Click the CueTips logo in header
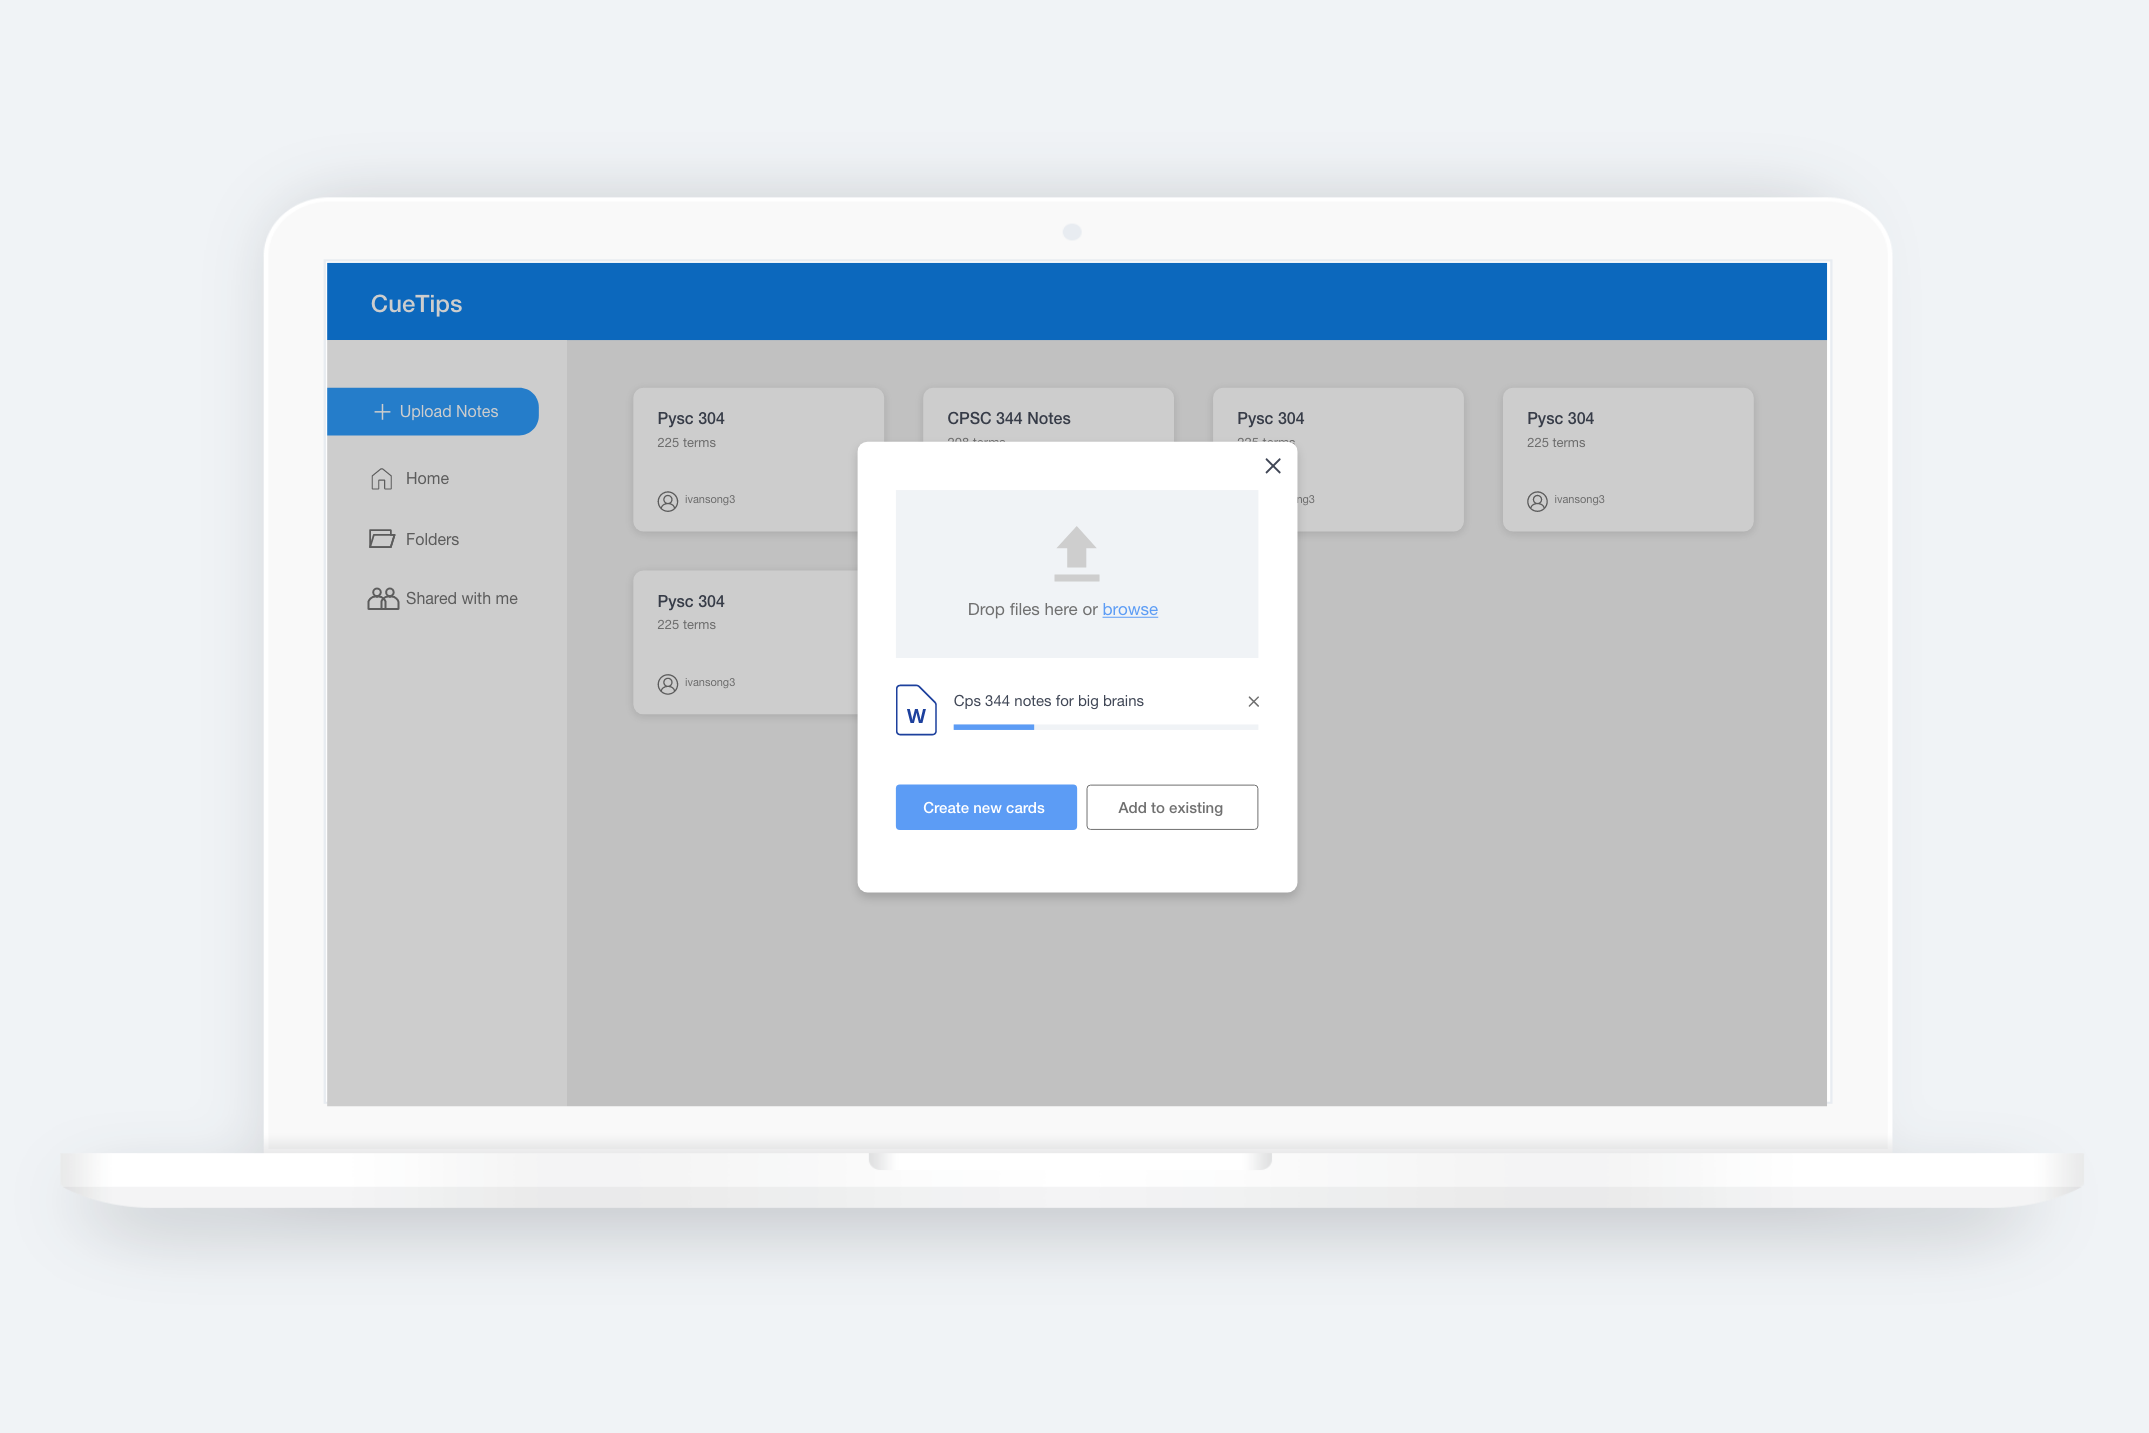The image size is (2149, 1433). pos(416,304)
